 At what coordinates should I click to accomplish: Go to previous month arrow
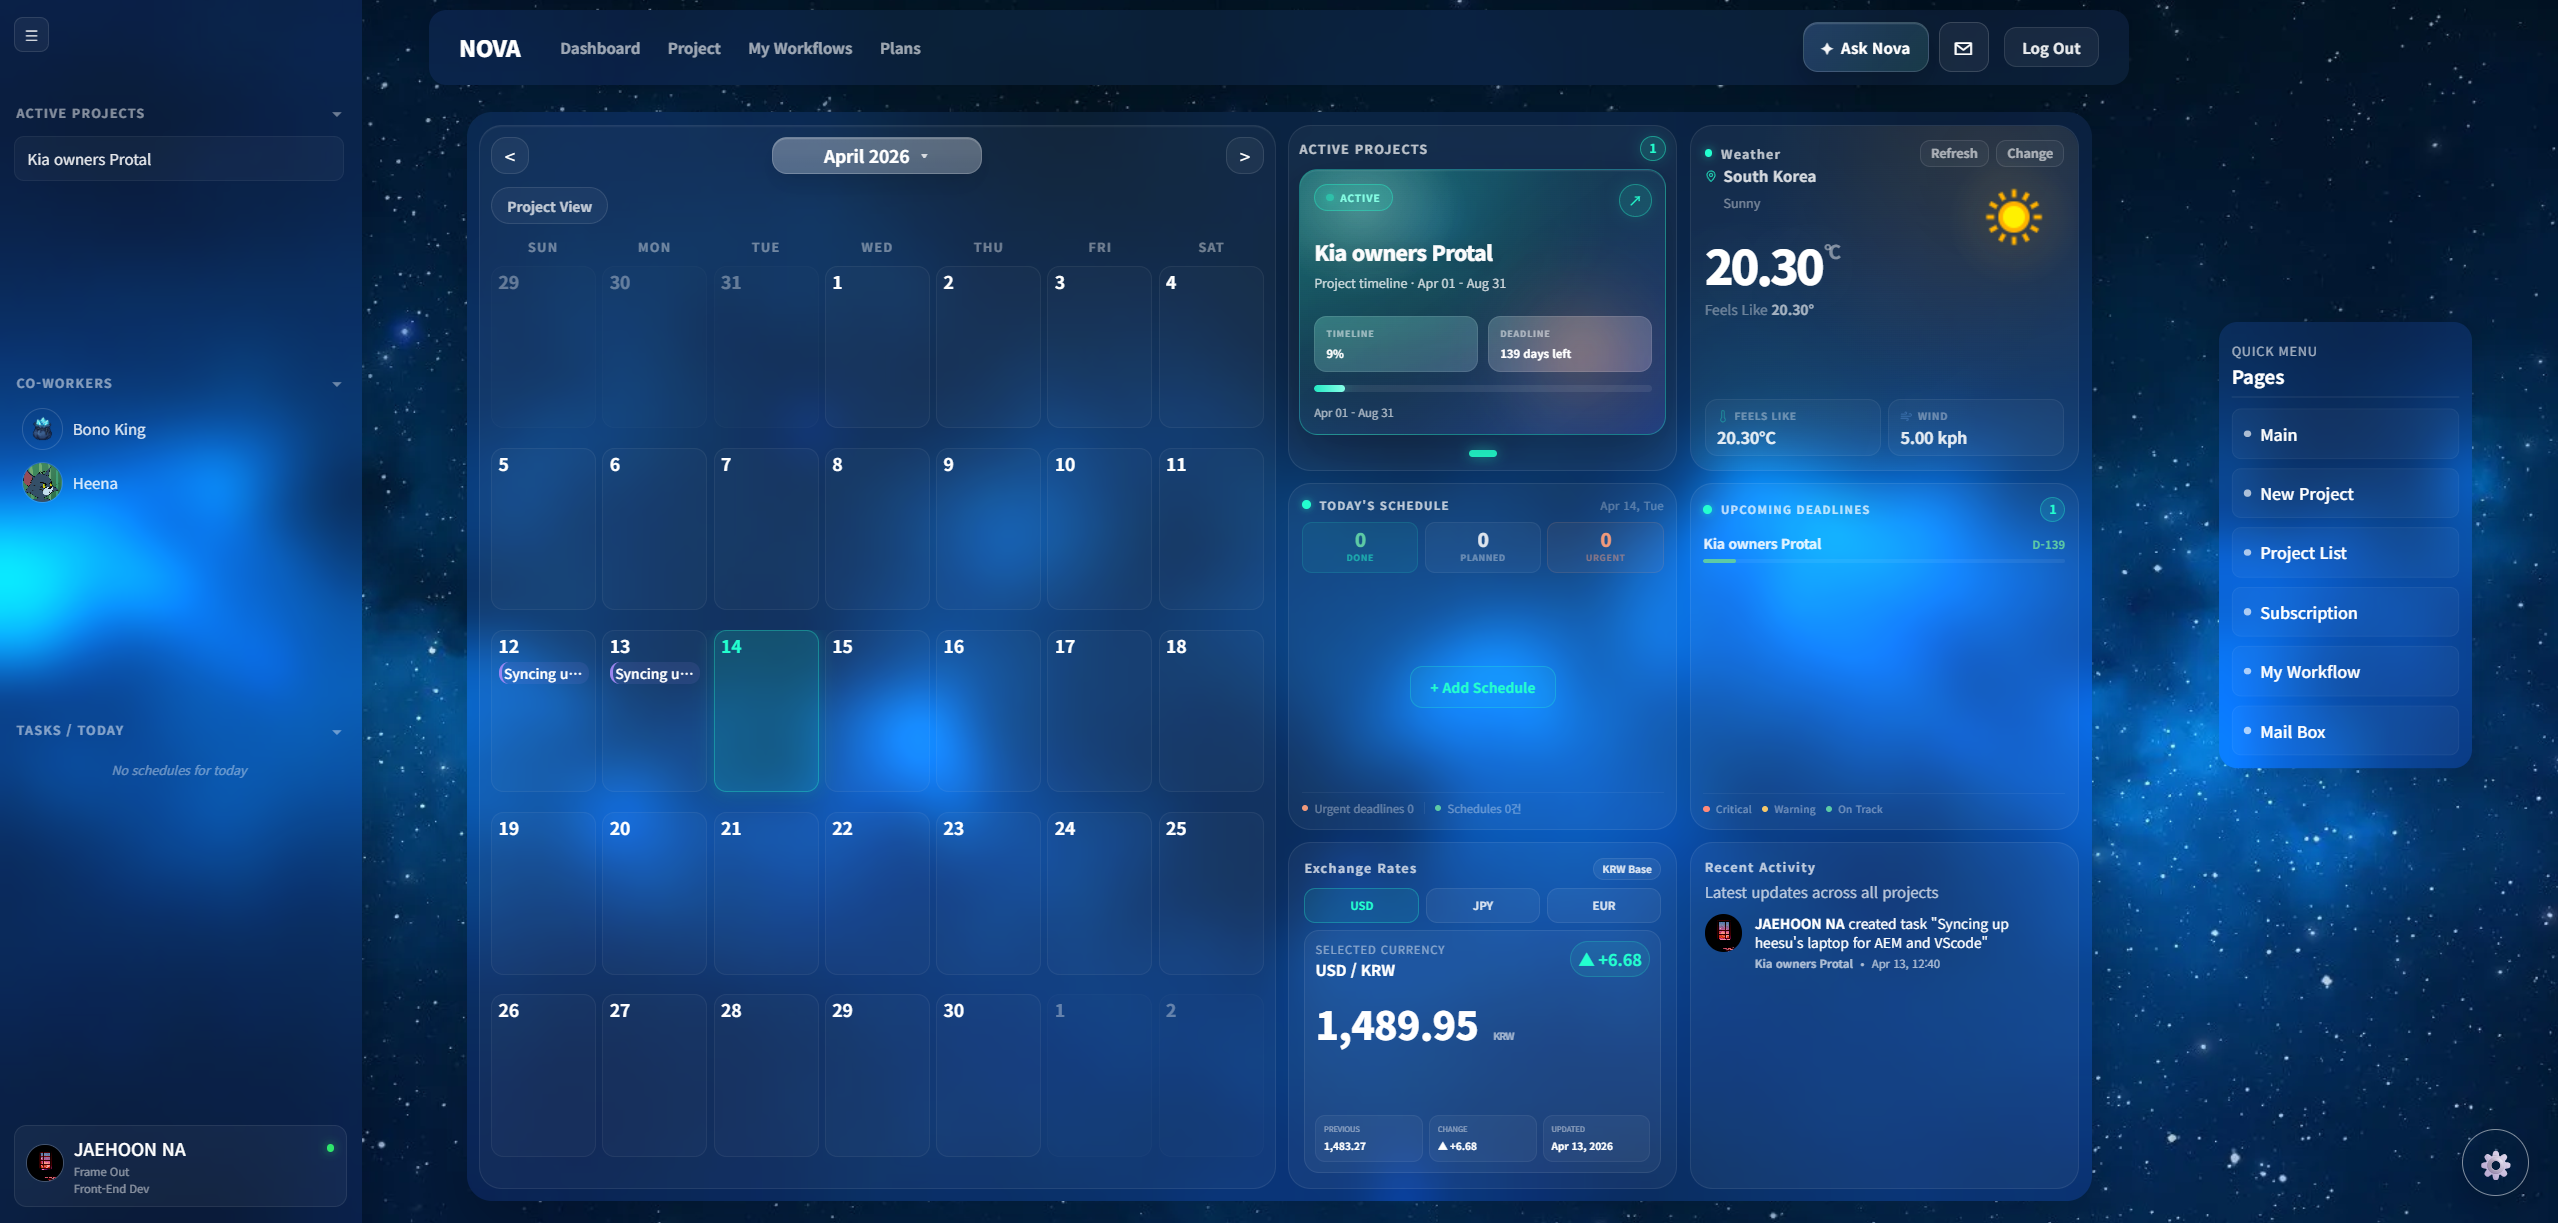(510, 156)
